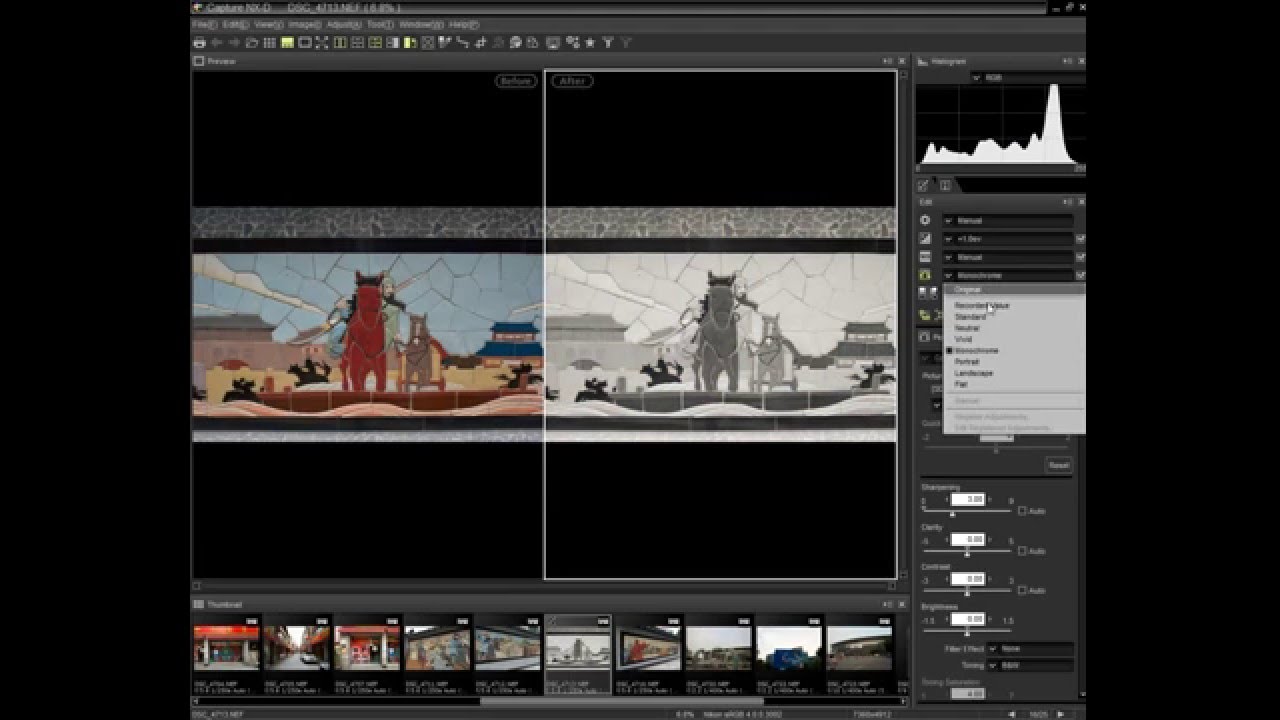Click the Contrast value input field

967,579
